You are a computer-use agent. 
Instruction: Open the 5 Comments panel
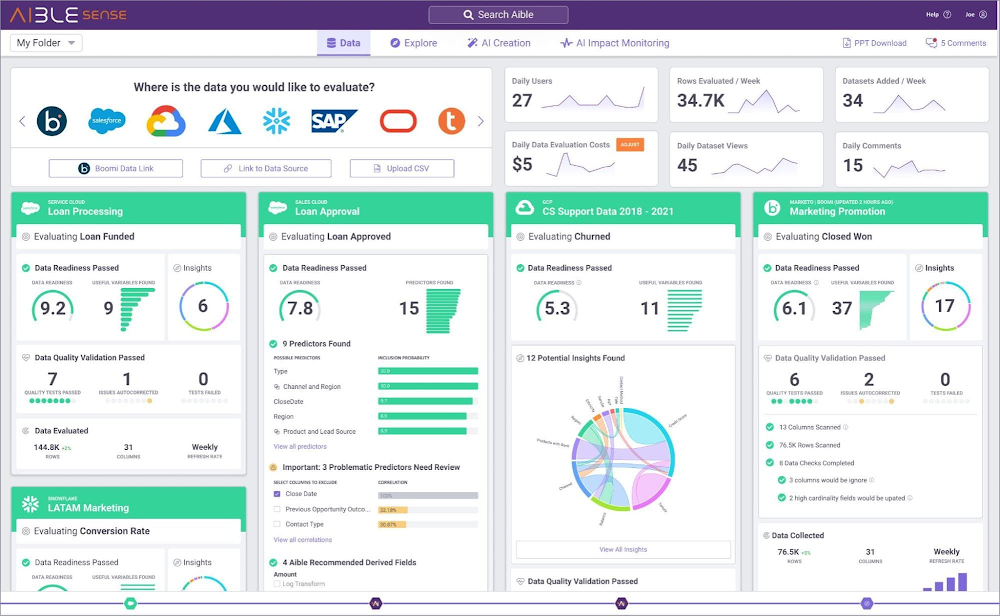(x=956, y=43)
